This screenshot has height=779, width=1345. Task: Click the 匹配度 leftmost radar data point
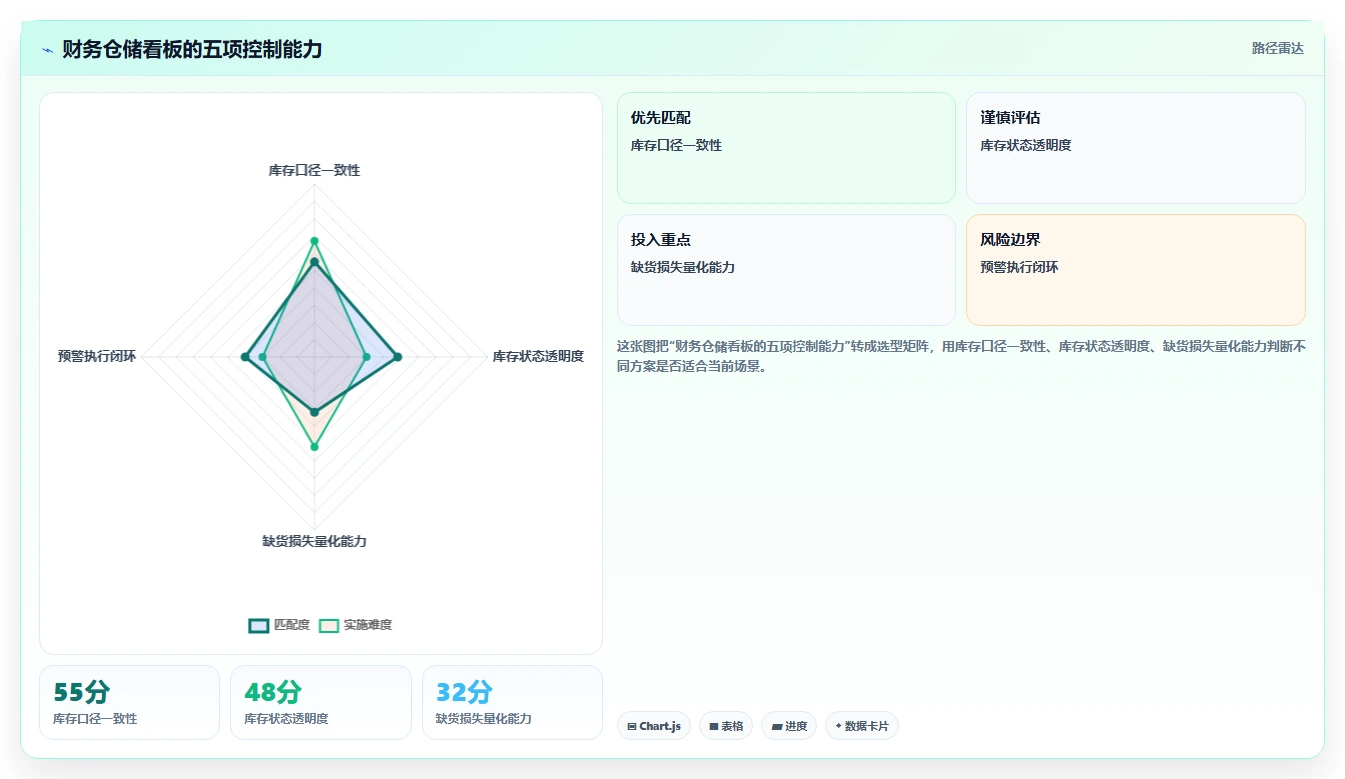[245, 357]
